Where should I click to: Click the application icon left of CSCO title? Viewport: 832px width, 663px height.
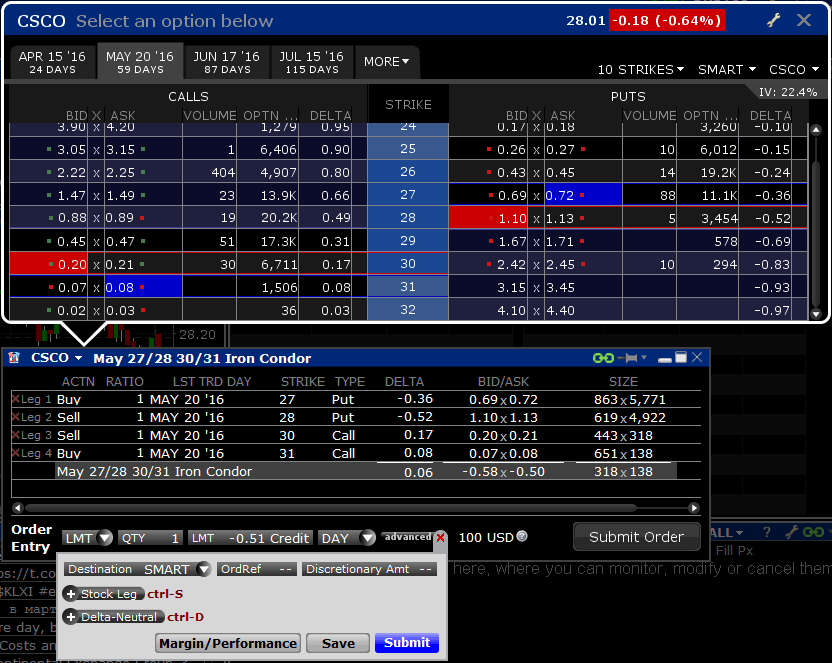coord(14,358)
